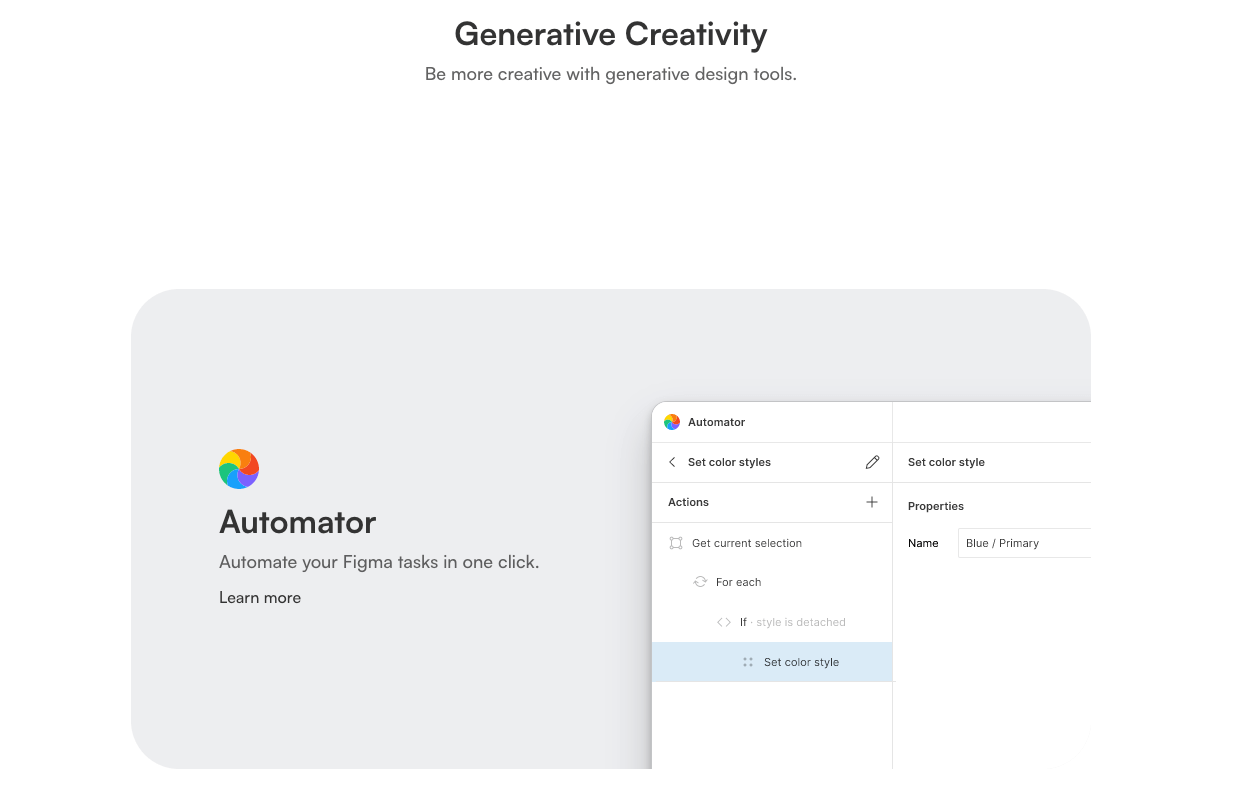Click the Properties section label
Viewport: 1239px width, 799px height.
936,506
